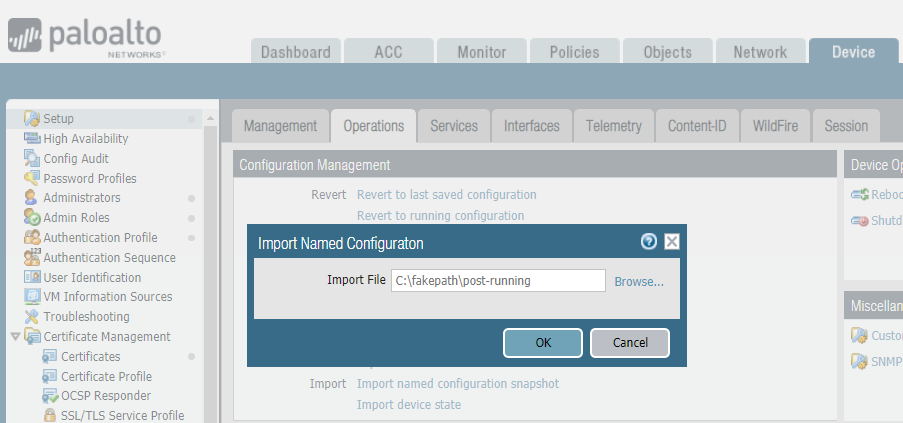
Task: Close the Import Named Configuration dialog
Action: tap(672, 241)
